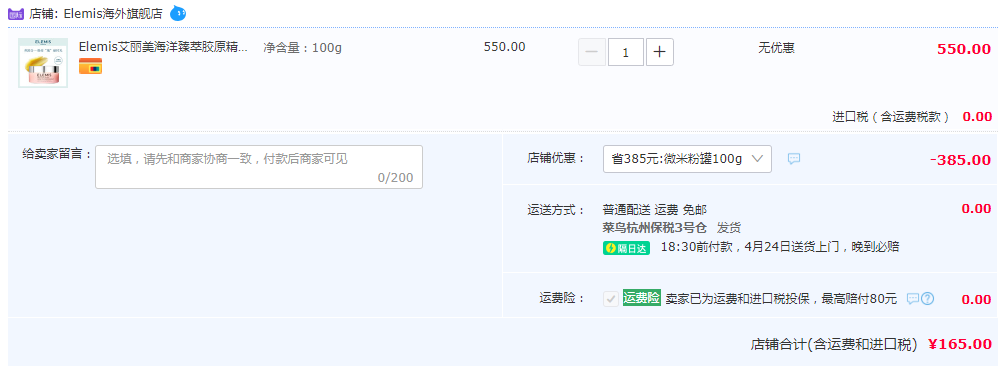Open the question mark help icon
The height and width of the screenshot is (366, 1005).
click(927, 299)
